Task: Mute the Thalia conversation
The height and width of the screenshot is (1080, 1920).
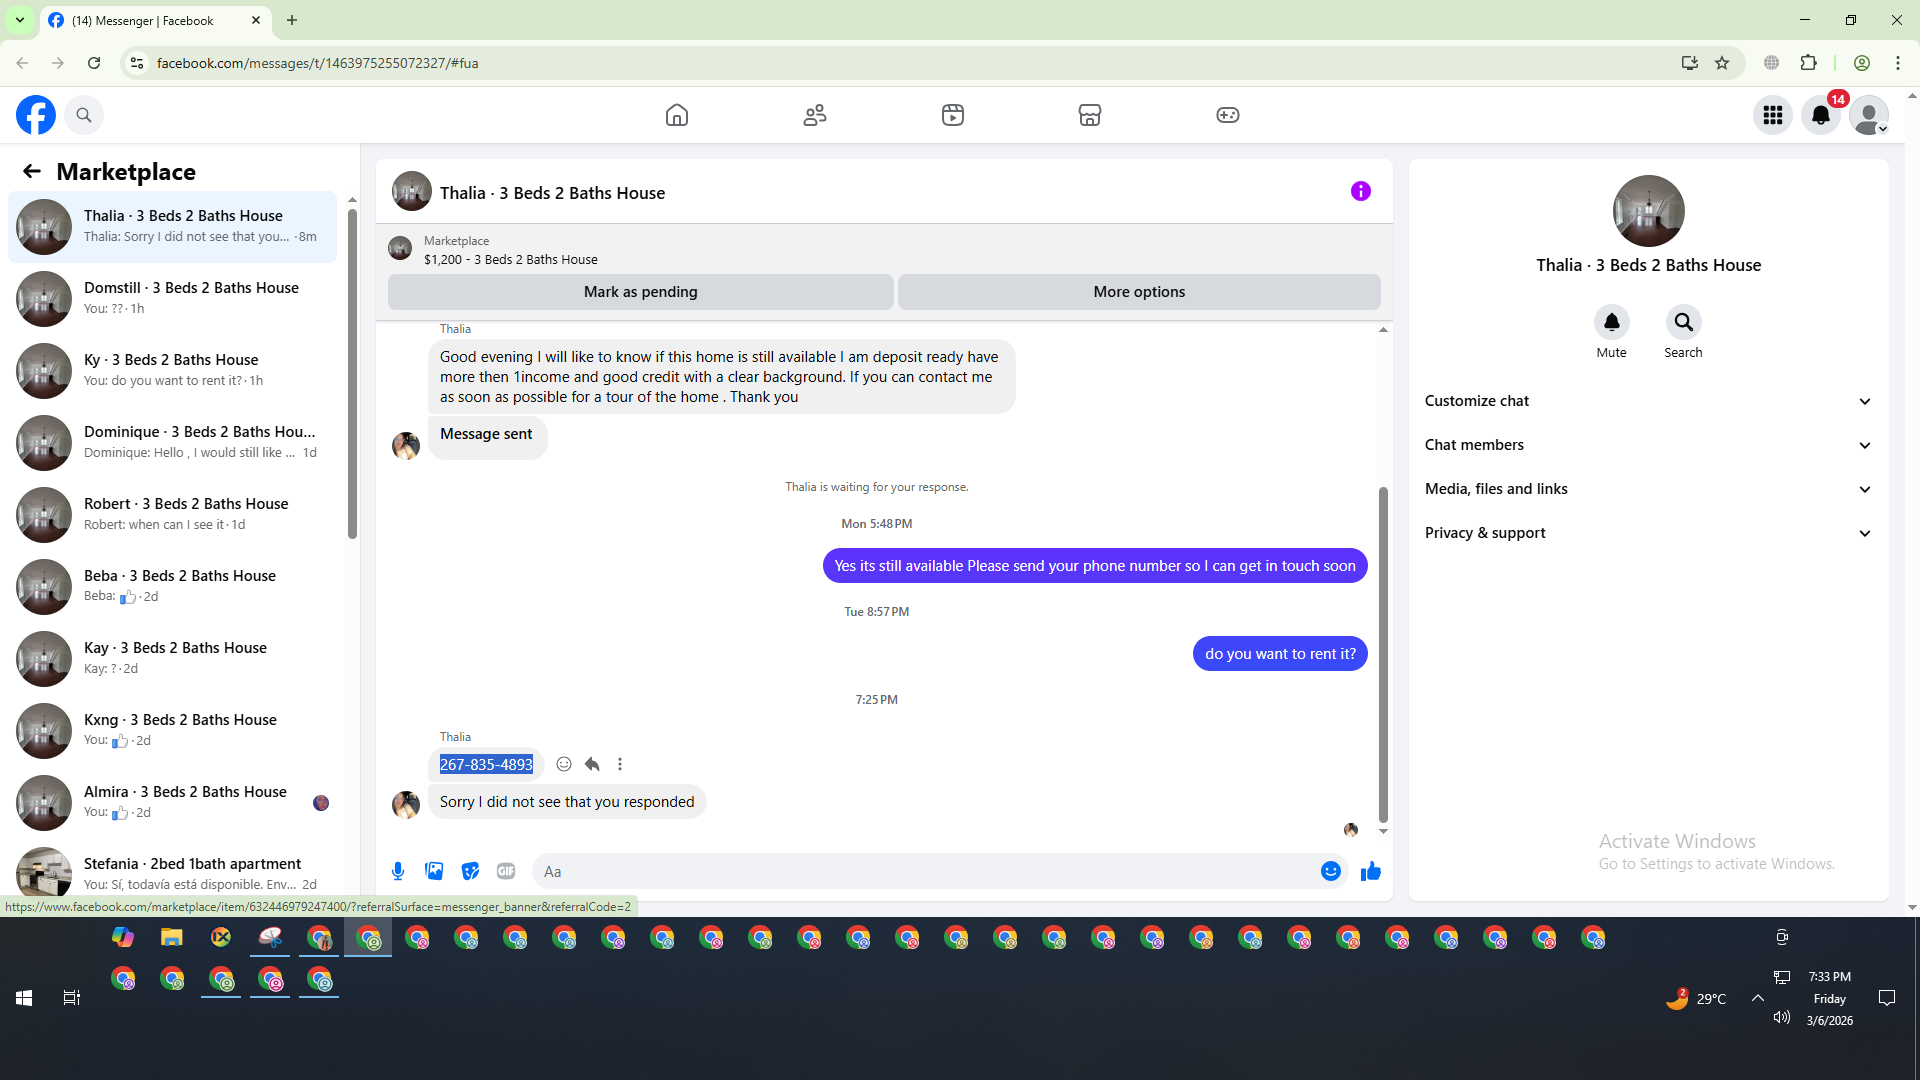Action: [1611, 323]
